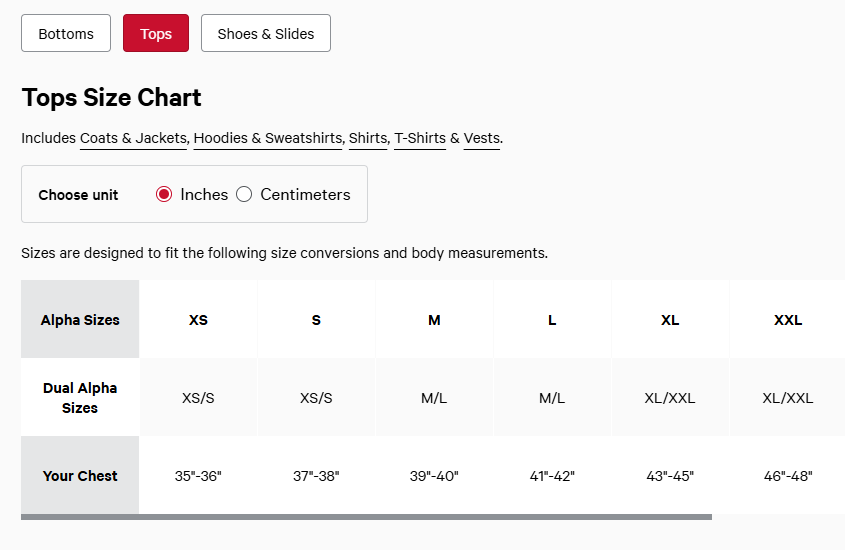
Task: Click the 46"-48" chest measurement cell
Action: (788, 476)
